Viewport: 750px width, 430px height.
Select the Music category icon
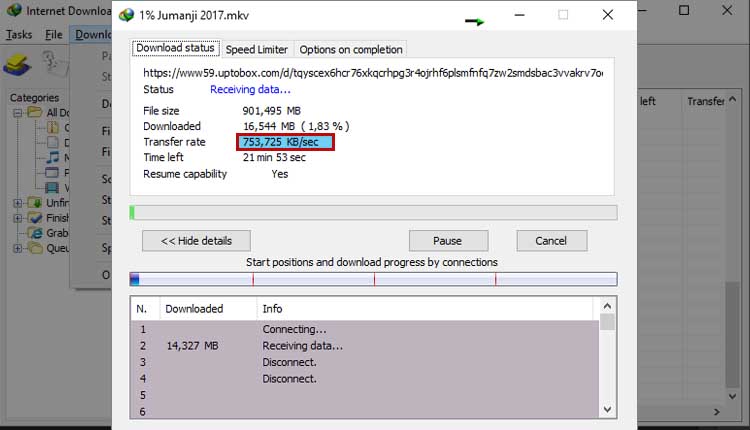52,157
